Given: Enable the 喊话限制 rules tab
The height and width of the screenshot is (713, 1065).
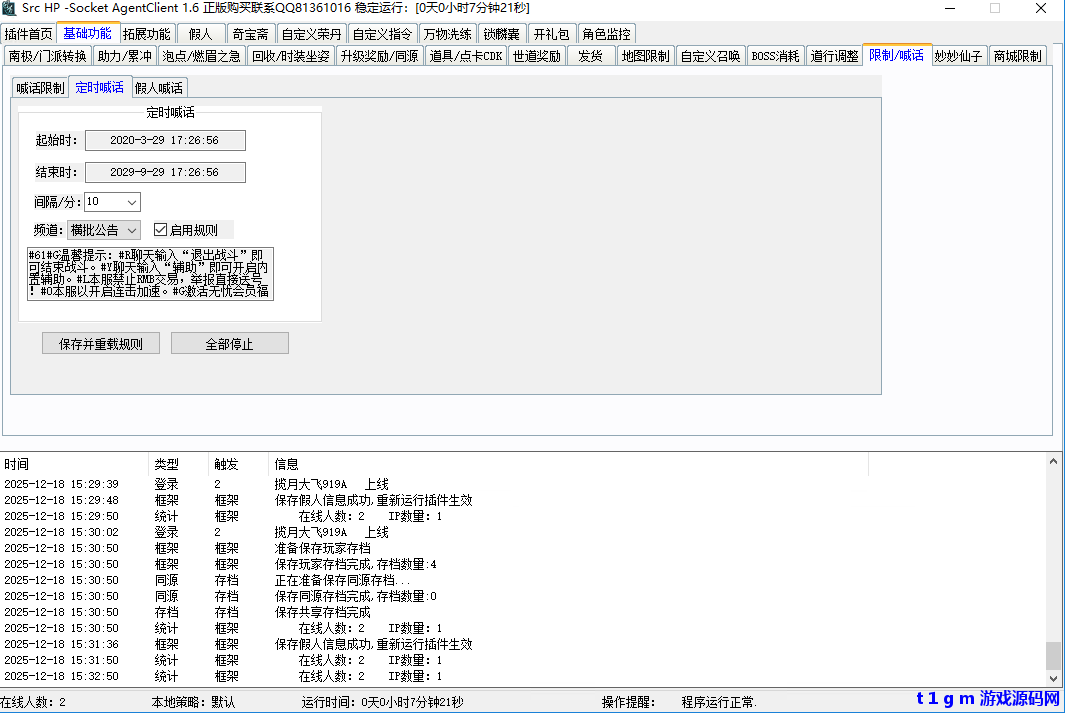Looking at the screenshot, I should (x=40, y=87).
